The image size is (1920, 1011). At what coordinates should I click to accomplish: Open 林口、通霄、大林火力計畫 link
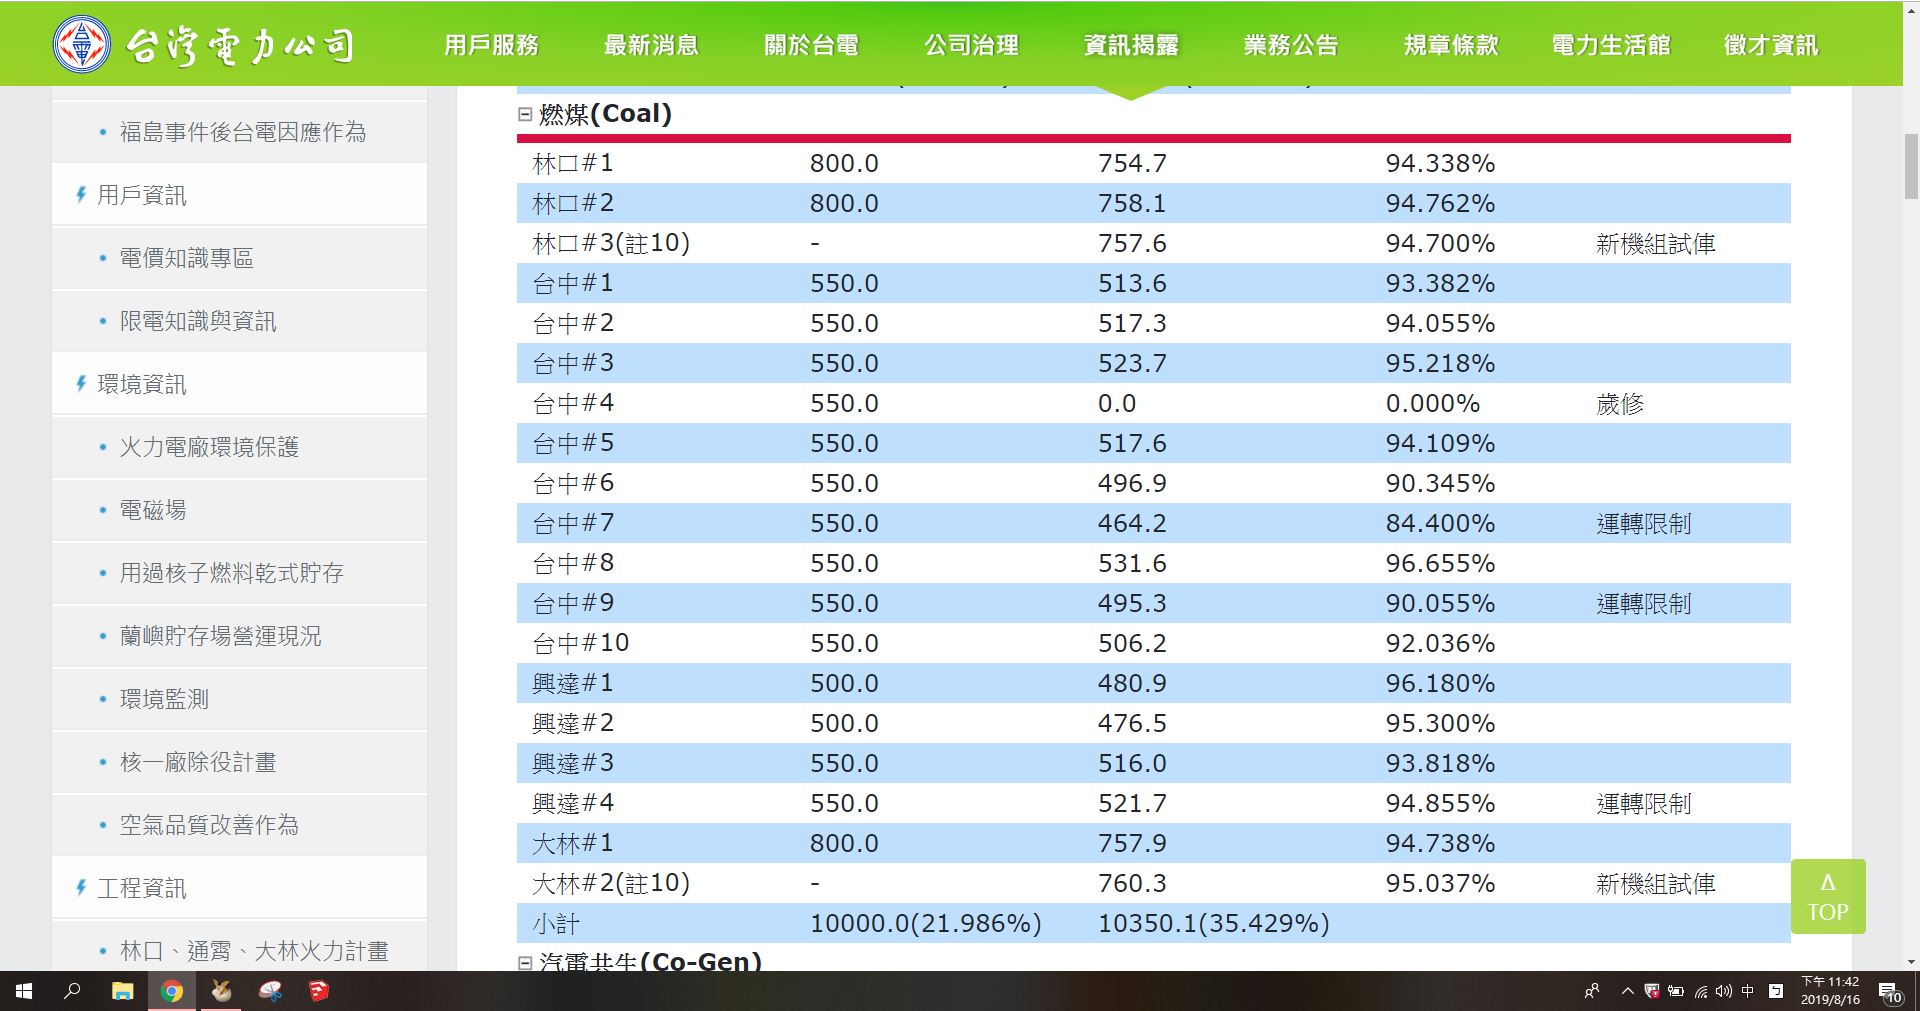click(254, 951)
